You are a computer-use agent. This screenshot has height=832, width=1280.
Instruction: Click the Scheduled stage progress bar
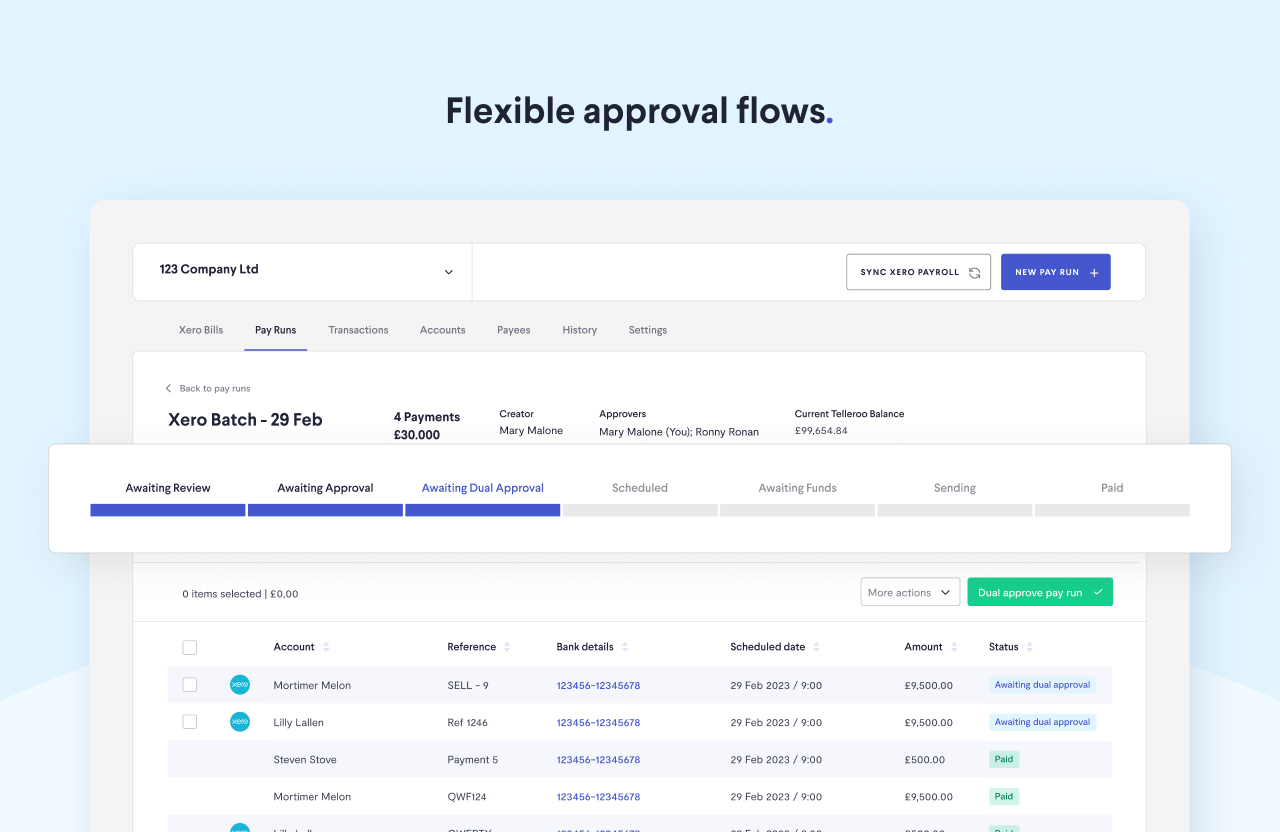[640, 510]
